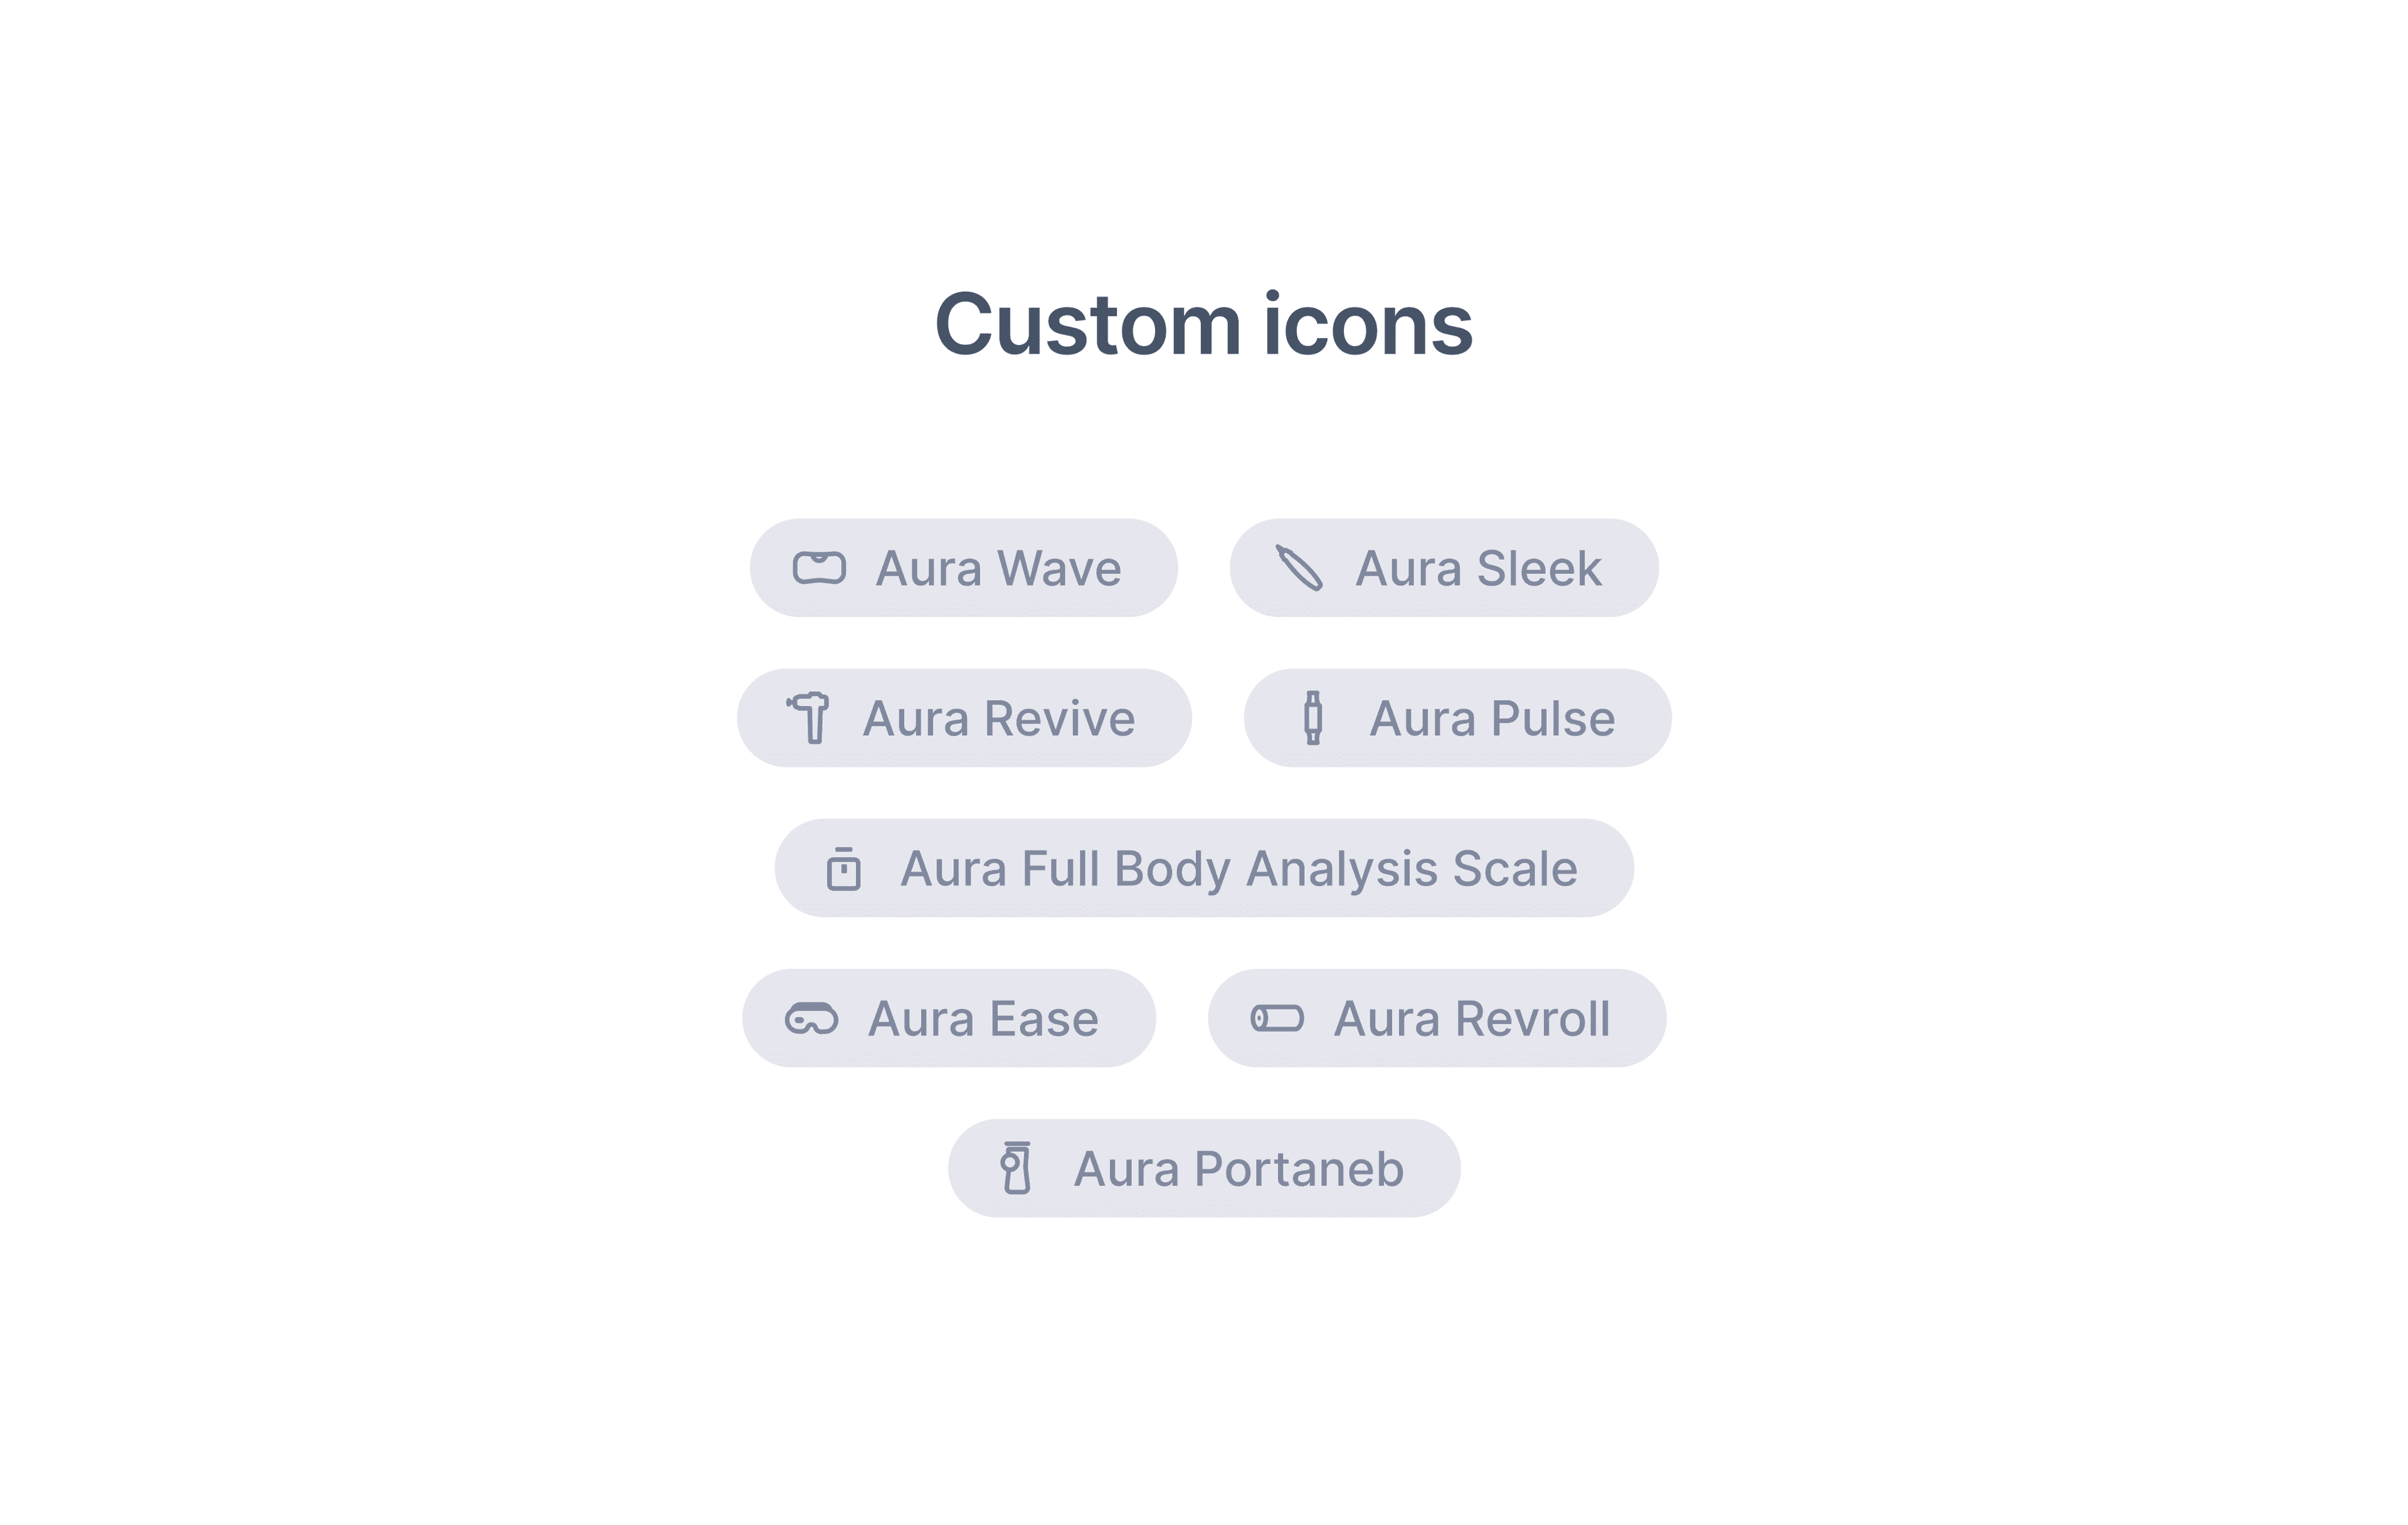Open the Aura Revroll label

point(1472,1019)
